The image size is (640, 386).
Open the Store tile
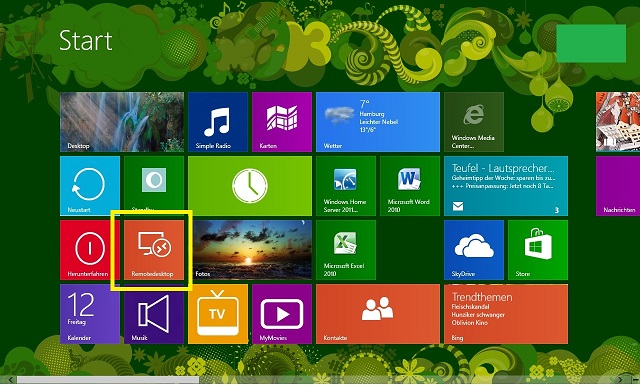click(x=538, y=250)
